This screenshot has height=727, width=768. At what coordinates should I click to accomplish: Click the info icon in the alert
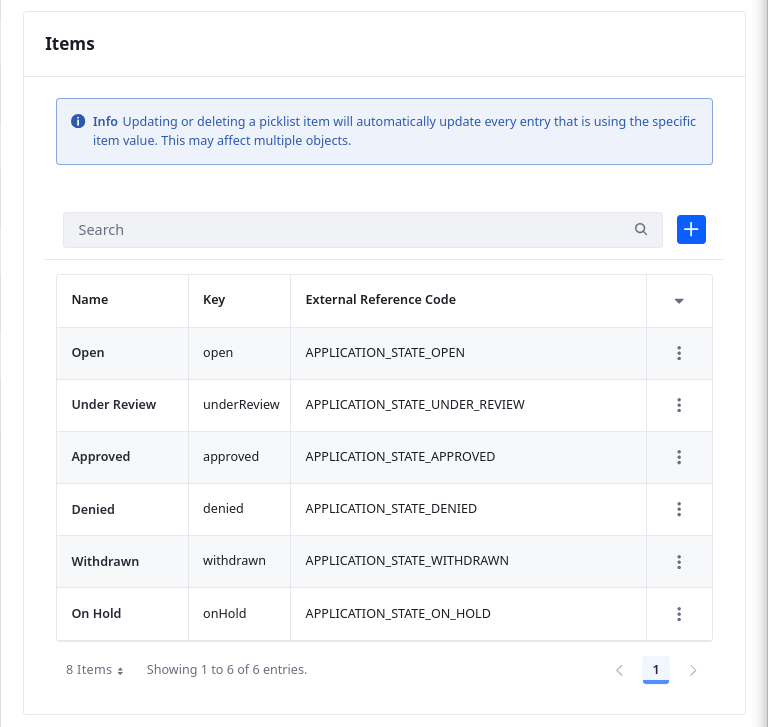(78, 122)
